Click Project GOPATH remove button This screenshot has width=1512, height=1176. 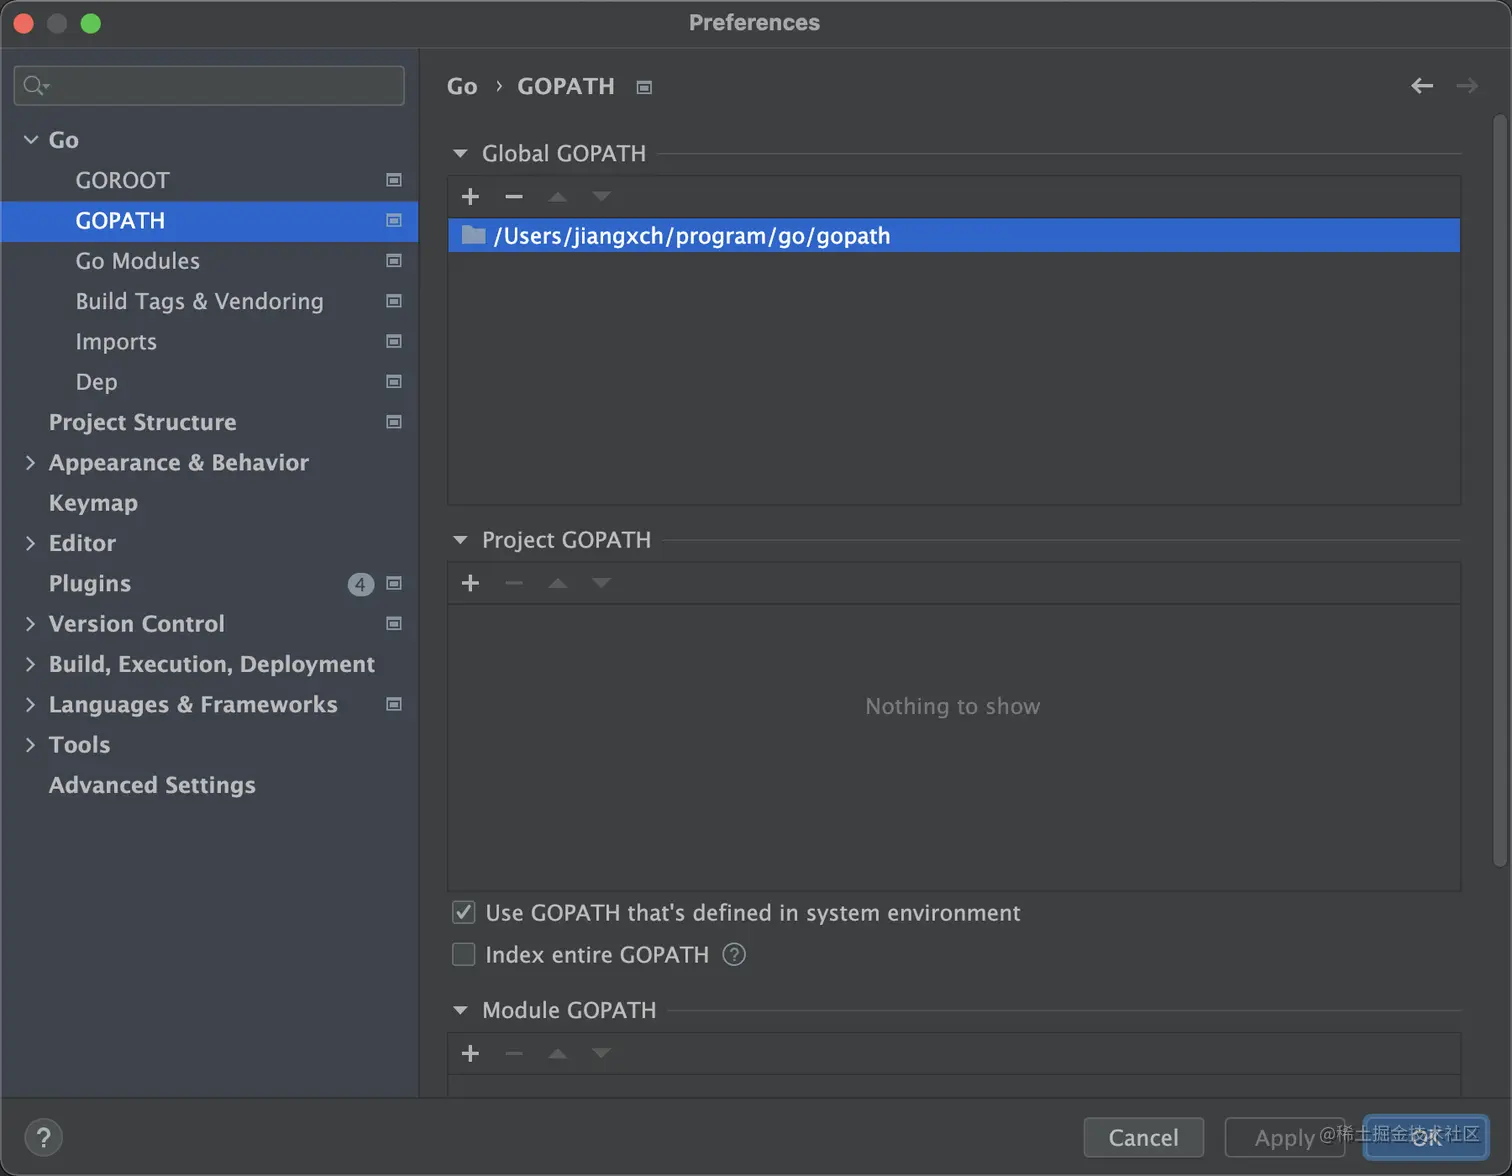point(514,583)
